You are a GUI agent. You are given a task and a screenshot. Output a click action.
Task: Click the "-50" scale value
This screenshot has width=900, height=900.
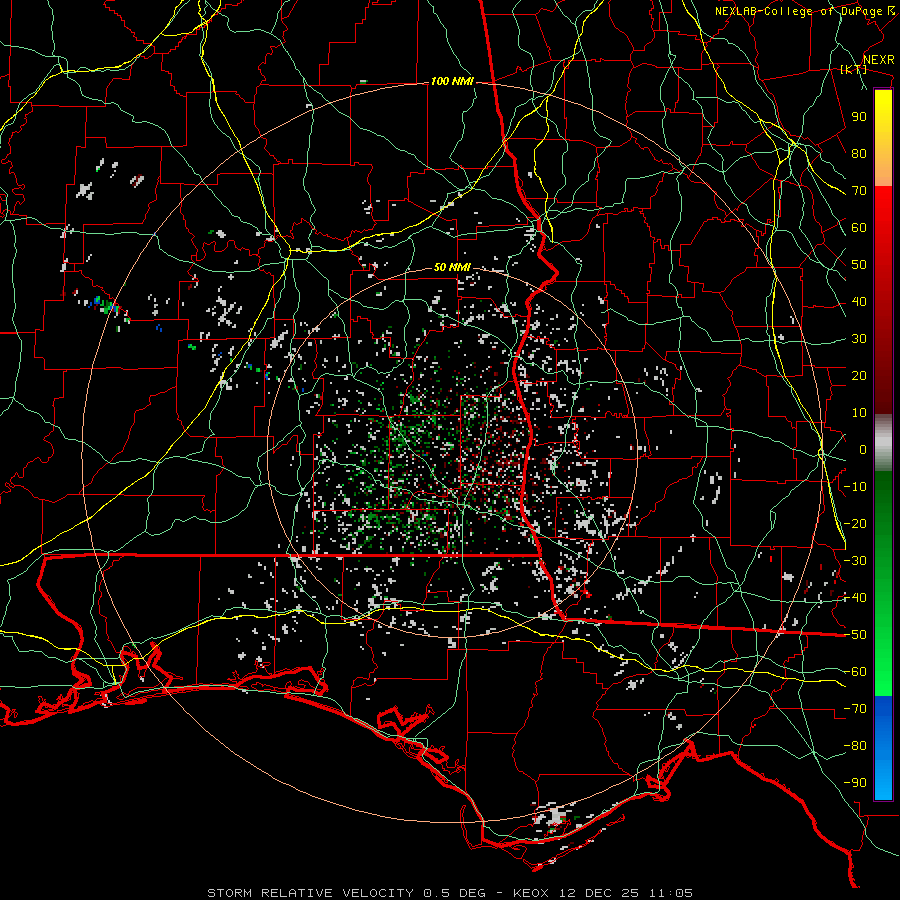click(855, 635)
